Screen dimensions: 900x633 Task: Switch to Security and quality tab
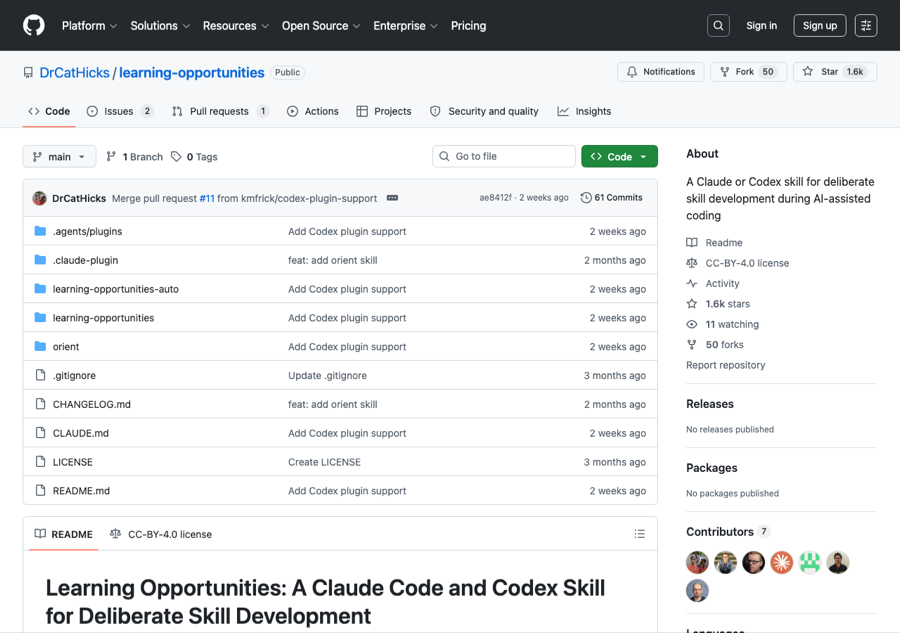[x=484, y=111]
